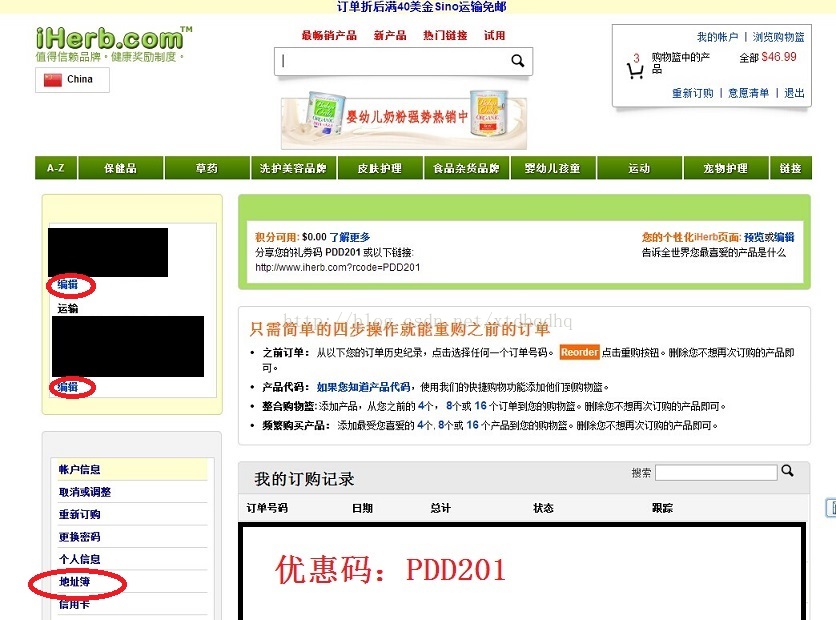
Task: Click the free shipping notice at top
Action: (421, 7)
